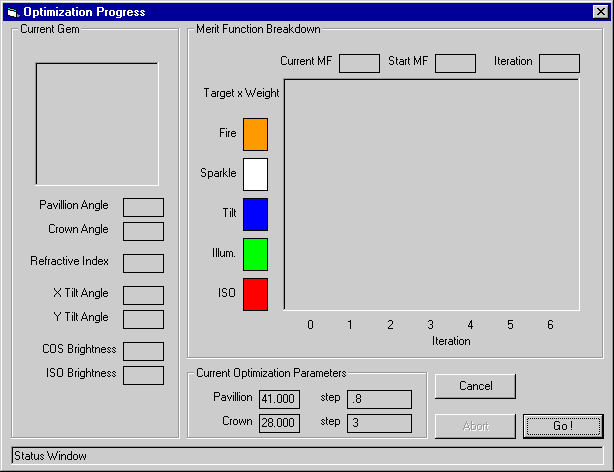Screen dimensions: 614x472
Task: Click the COS Brightness field
Action: (x=143, y=351)
